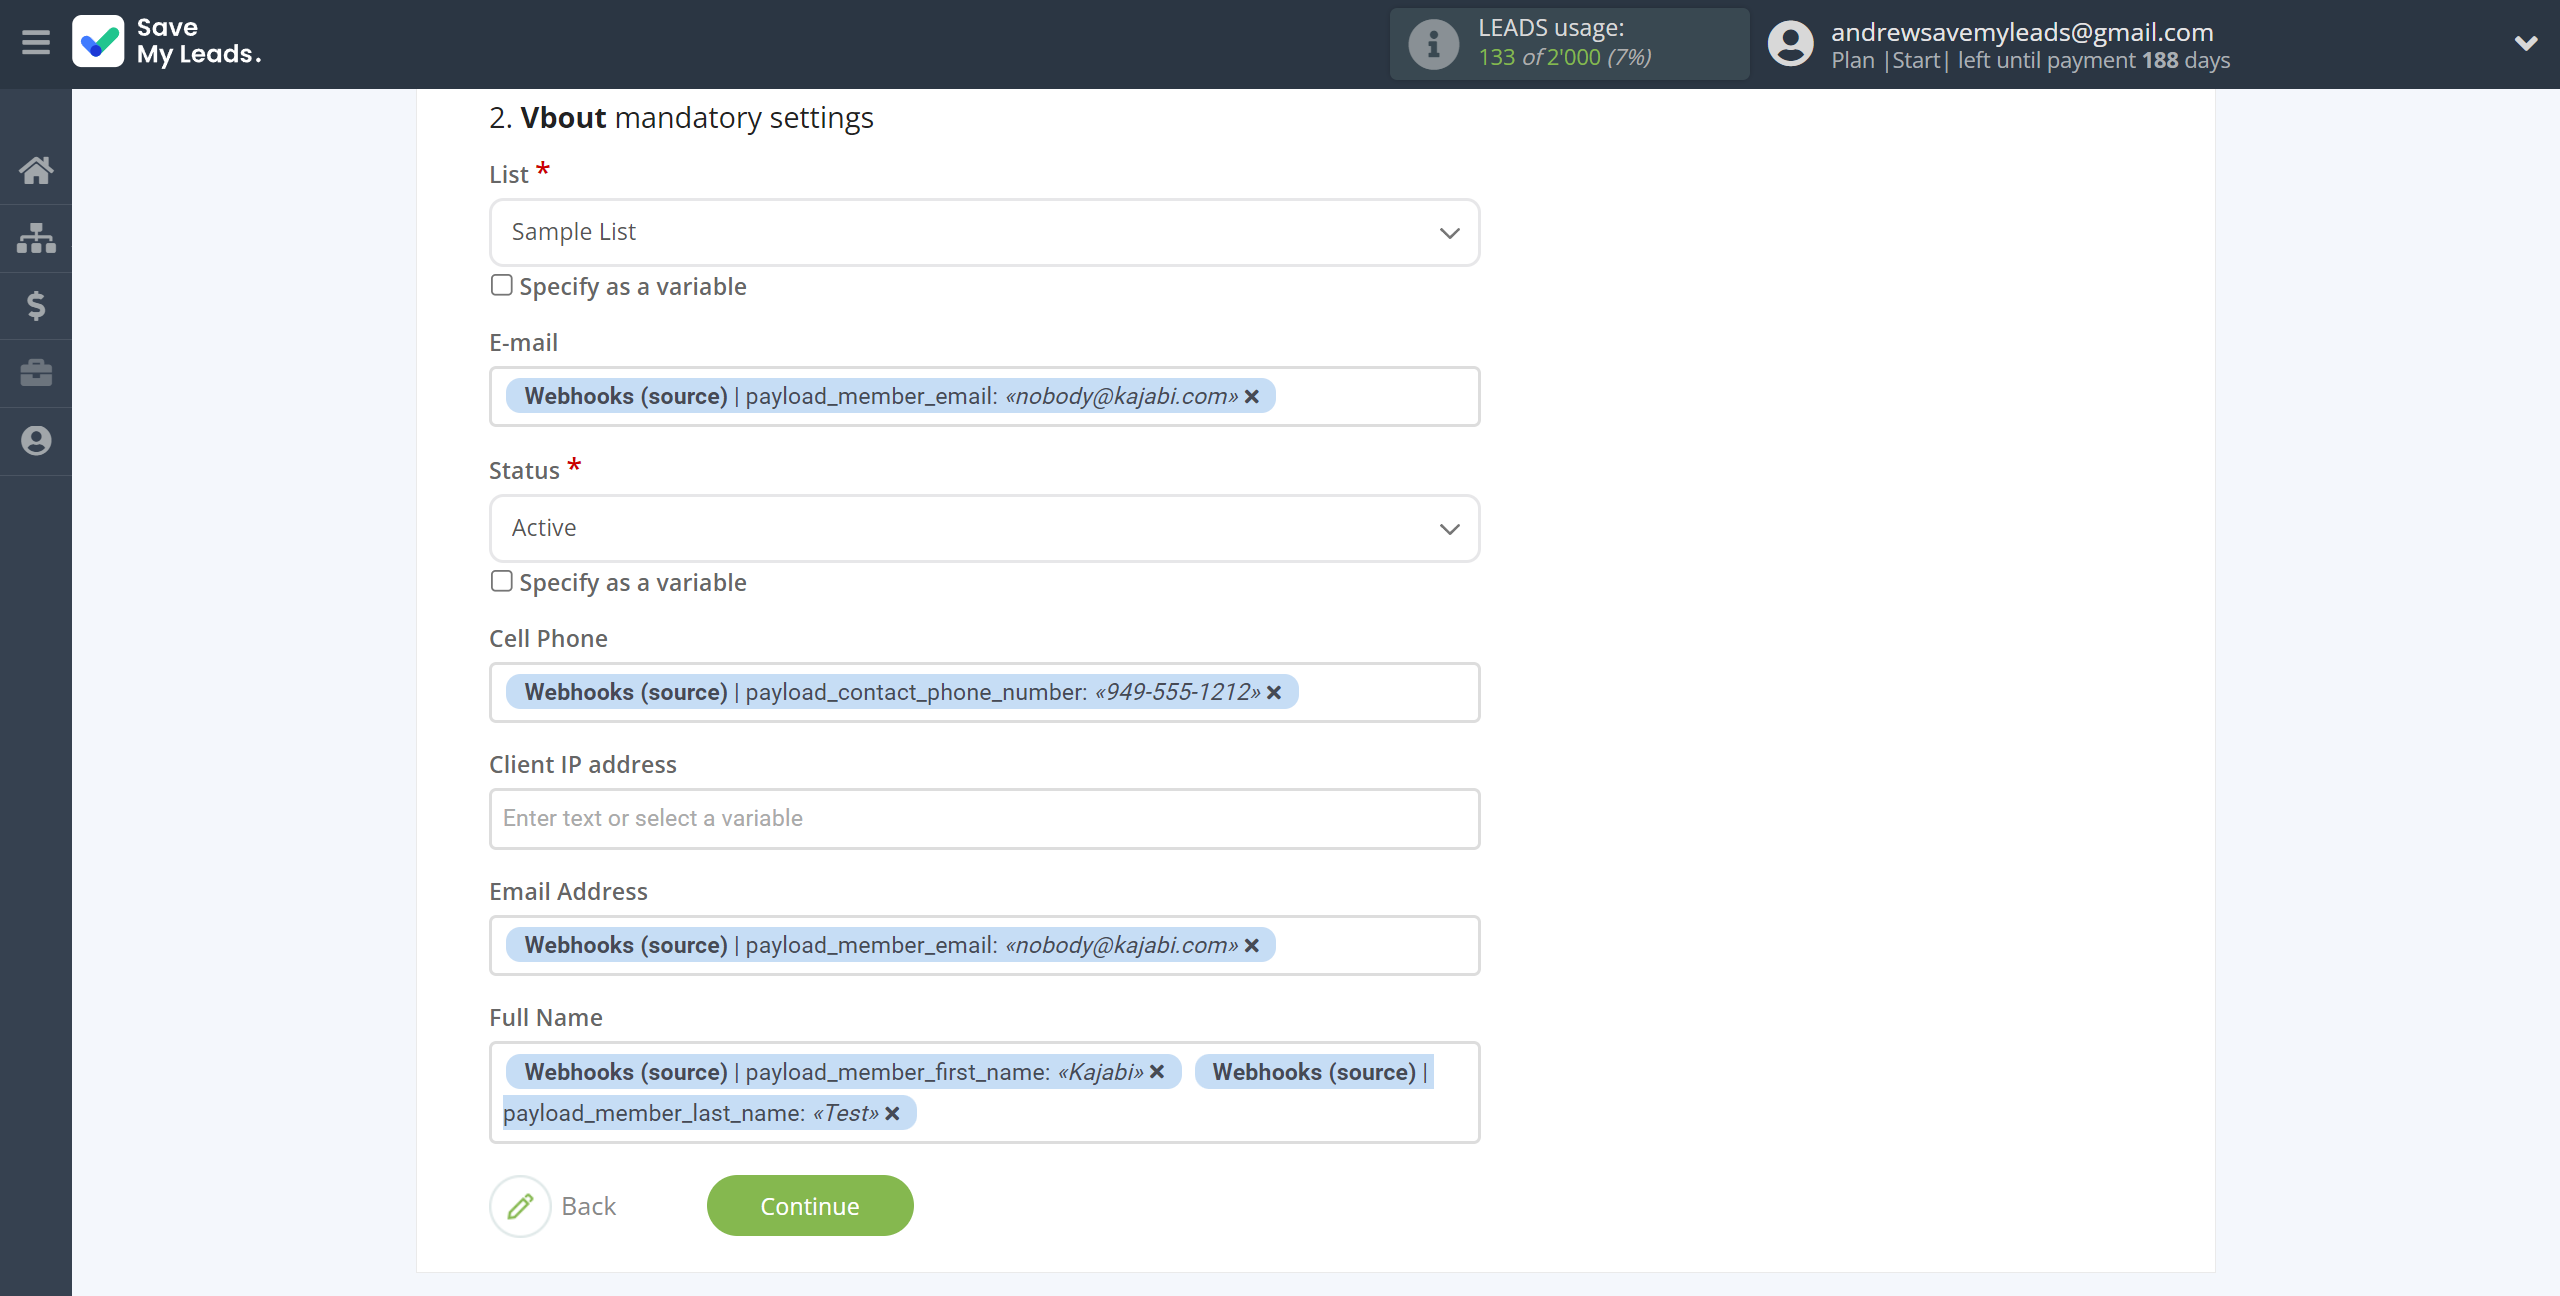Expand the account dropdown chevron

2525,43
